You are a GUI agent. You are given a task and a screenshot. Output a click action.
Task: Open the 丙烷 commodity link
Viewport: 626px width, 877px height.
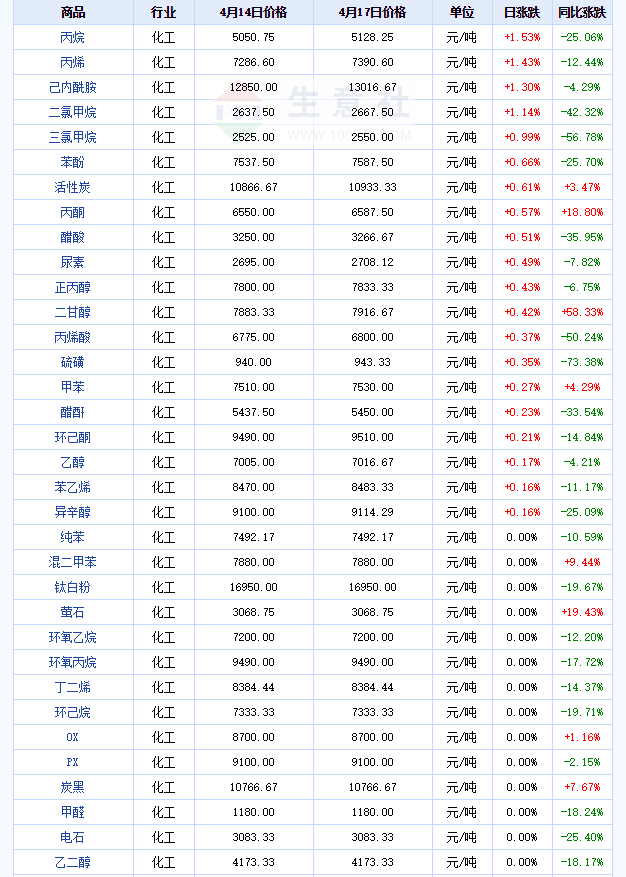pos(73,37)
